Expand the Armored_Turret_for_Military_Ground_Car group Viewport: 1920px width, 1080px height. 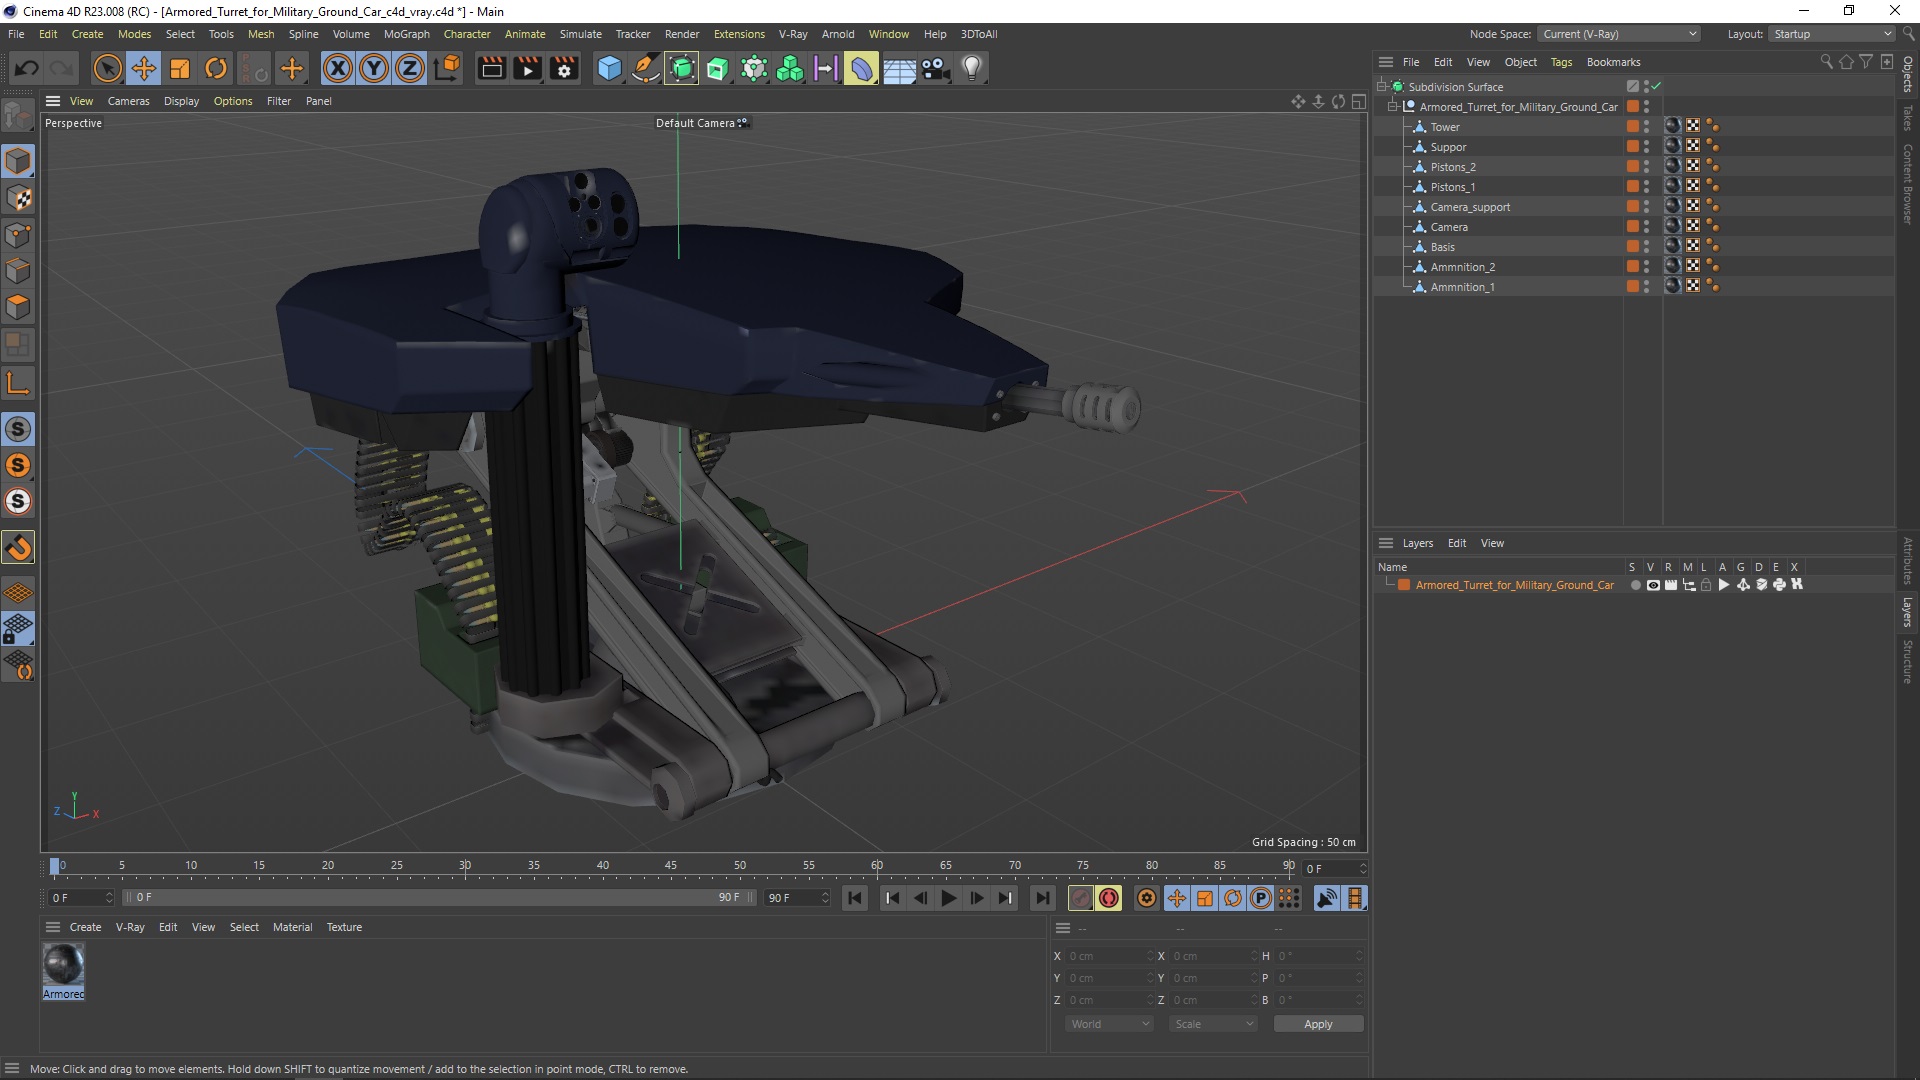tap(1393, 105)
